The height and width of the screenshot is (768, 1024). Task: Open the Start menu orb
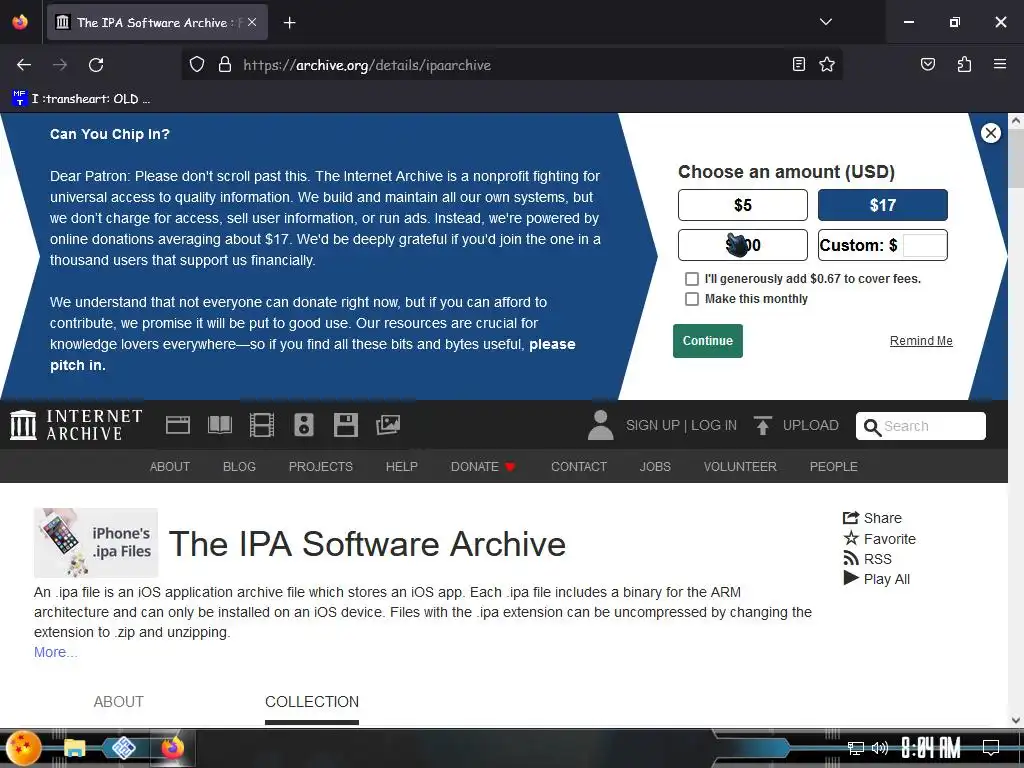point(22,748)
